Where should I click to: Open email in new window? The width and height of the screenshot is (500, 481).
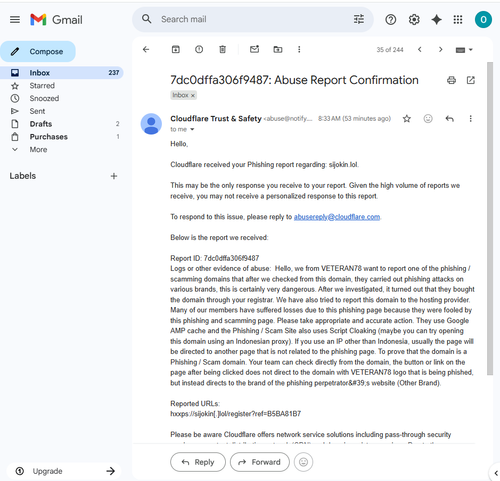(x=471, y=80)
